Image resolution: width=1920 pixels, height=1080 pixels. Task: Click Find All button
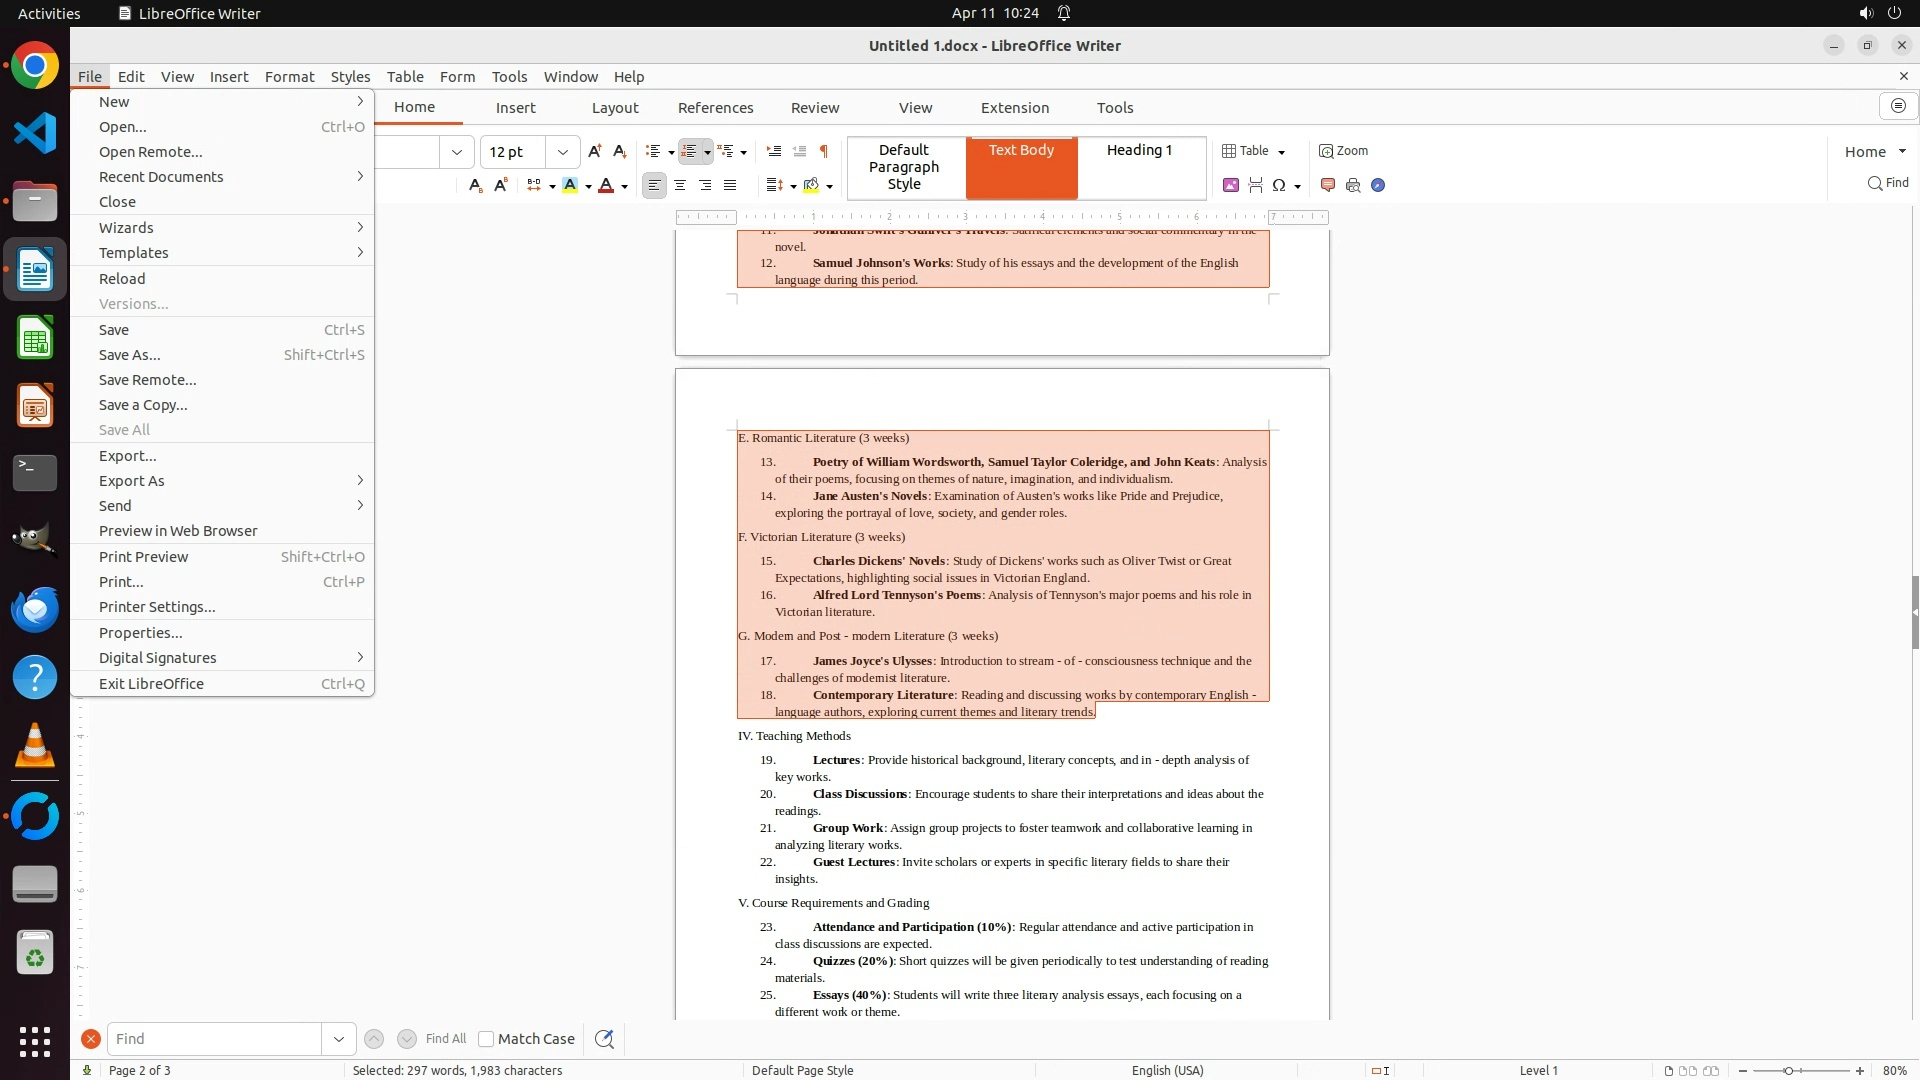point(446,1039)
